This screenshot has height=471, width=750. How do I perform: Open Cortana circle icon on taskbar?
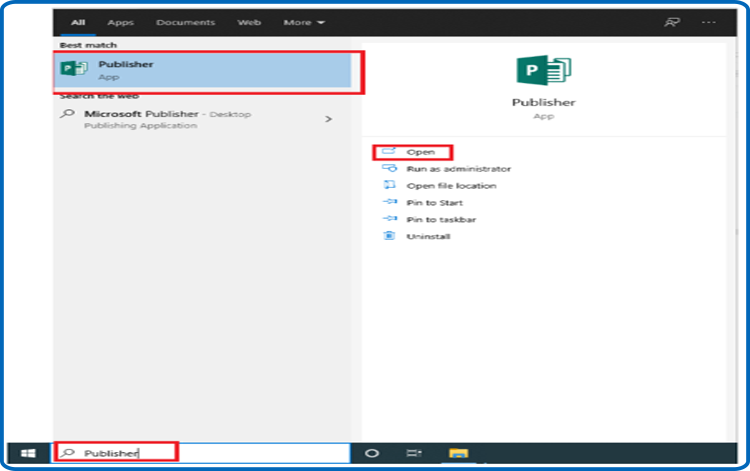[x=372, y=453]
